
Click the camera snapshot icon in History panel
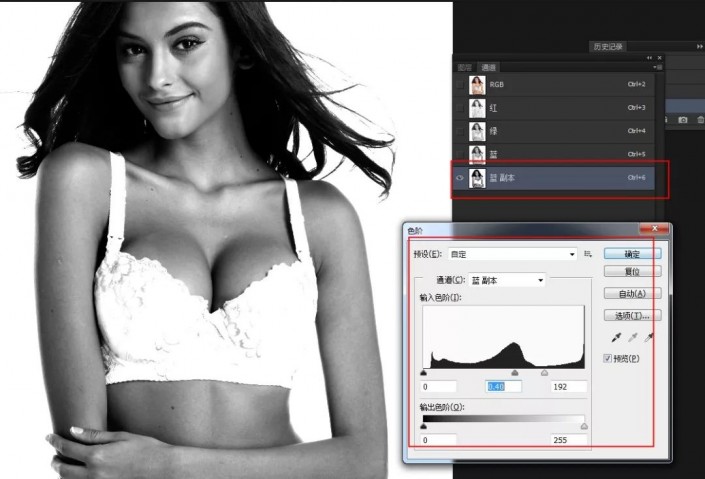pyautogui.click(x=683, y=120)
